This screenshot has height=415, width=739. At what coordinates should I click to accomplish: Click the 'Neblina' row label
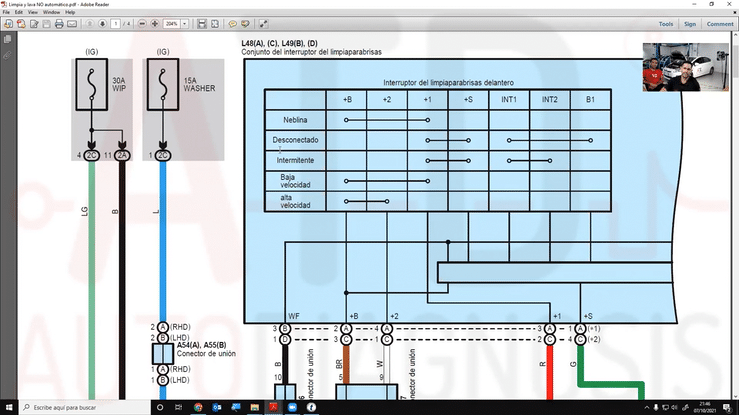point(295,120)
